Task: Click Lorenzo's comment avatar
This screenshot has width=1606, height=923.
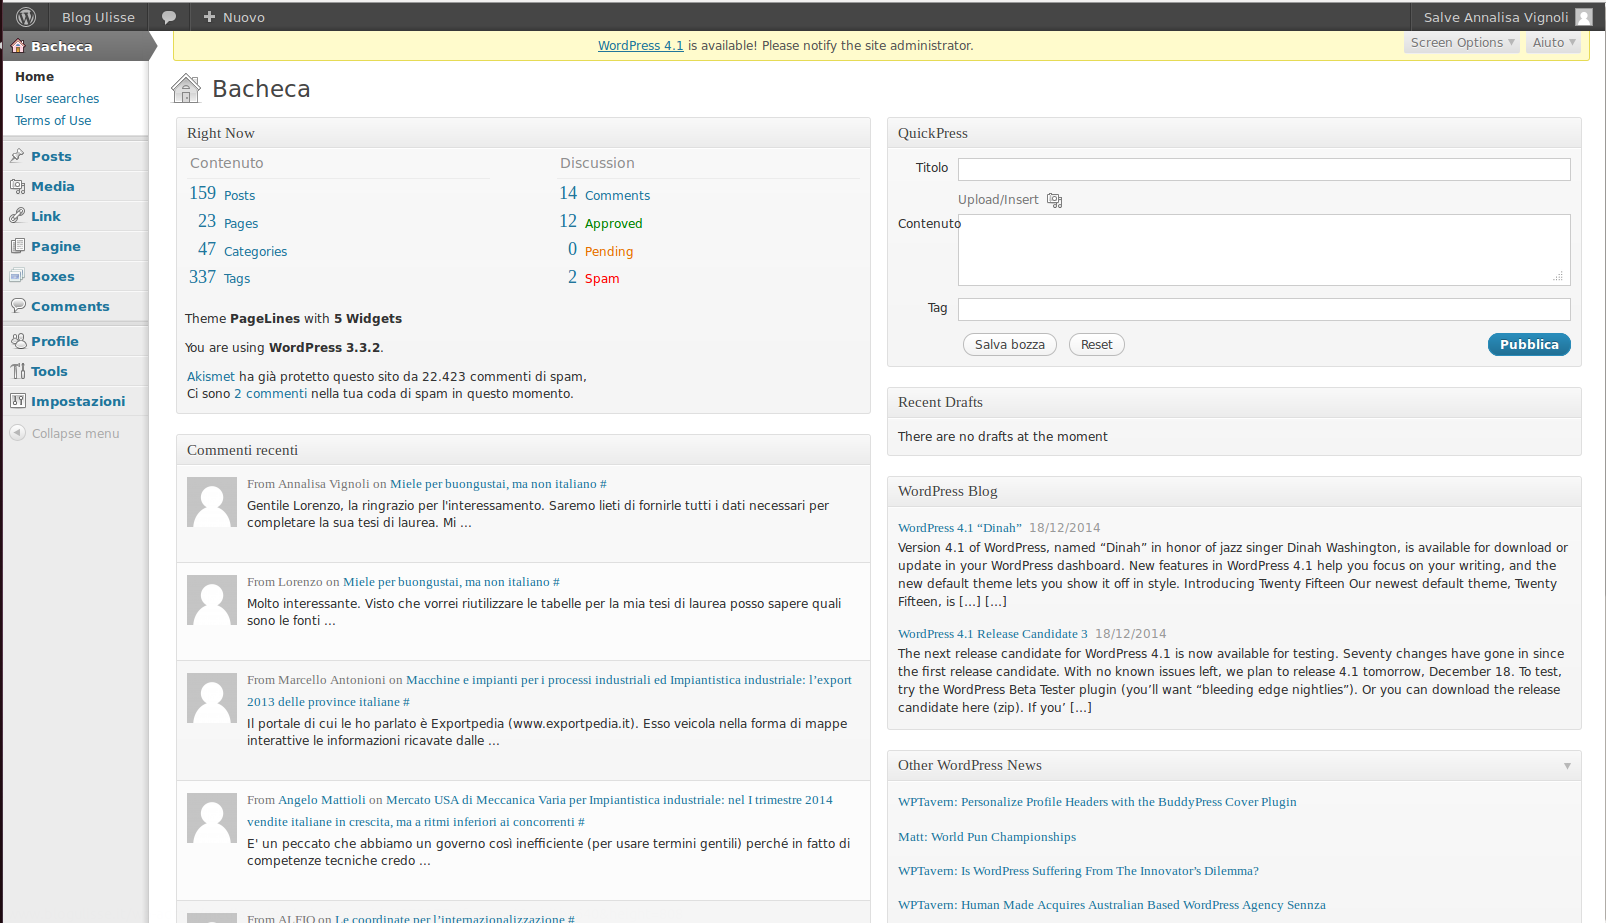Action: 212,600
